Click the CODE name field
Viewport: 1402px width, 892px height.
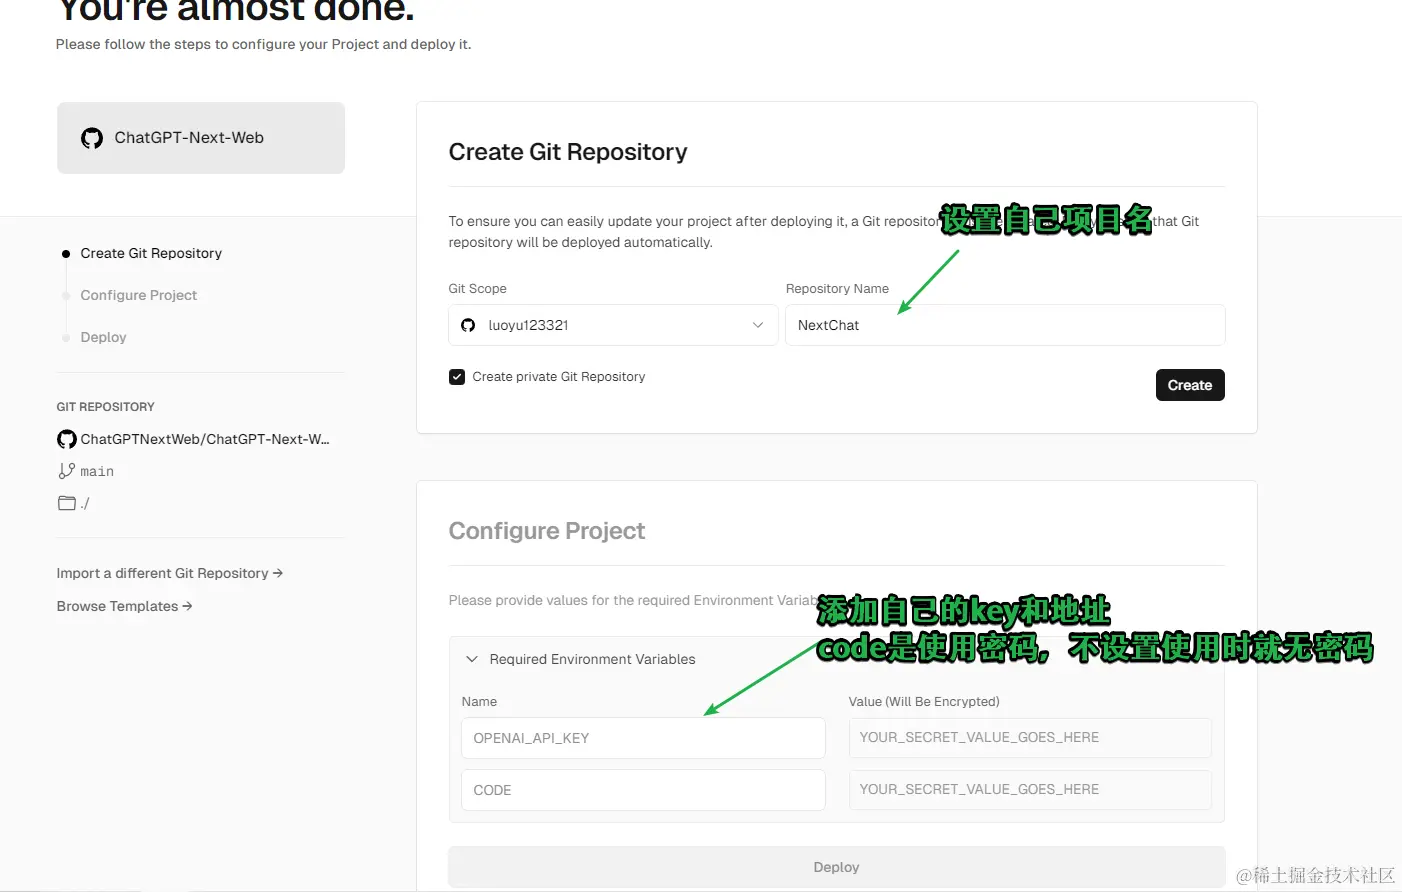(x=643, y=790)
